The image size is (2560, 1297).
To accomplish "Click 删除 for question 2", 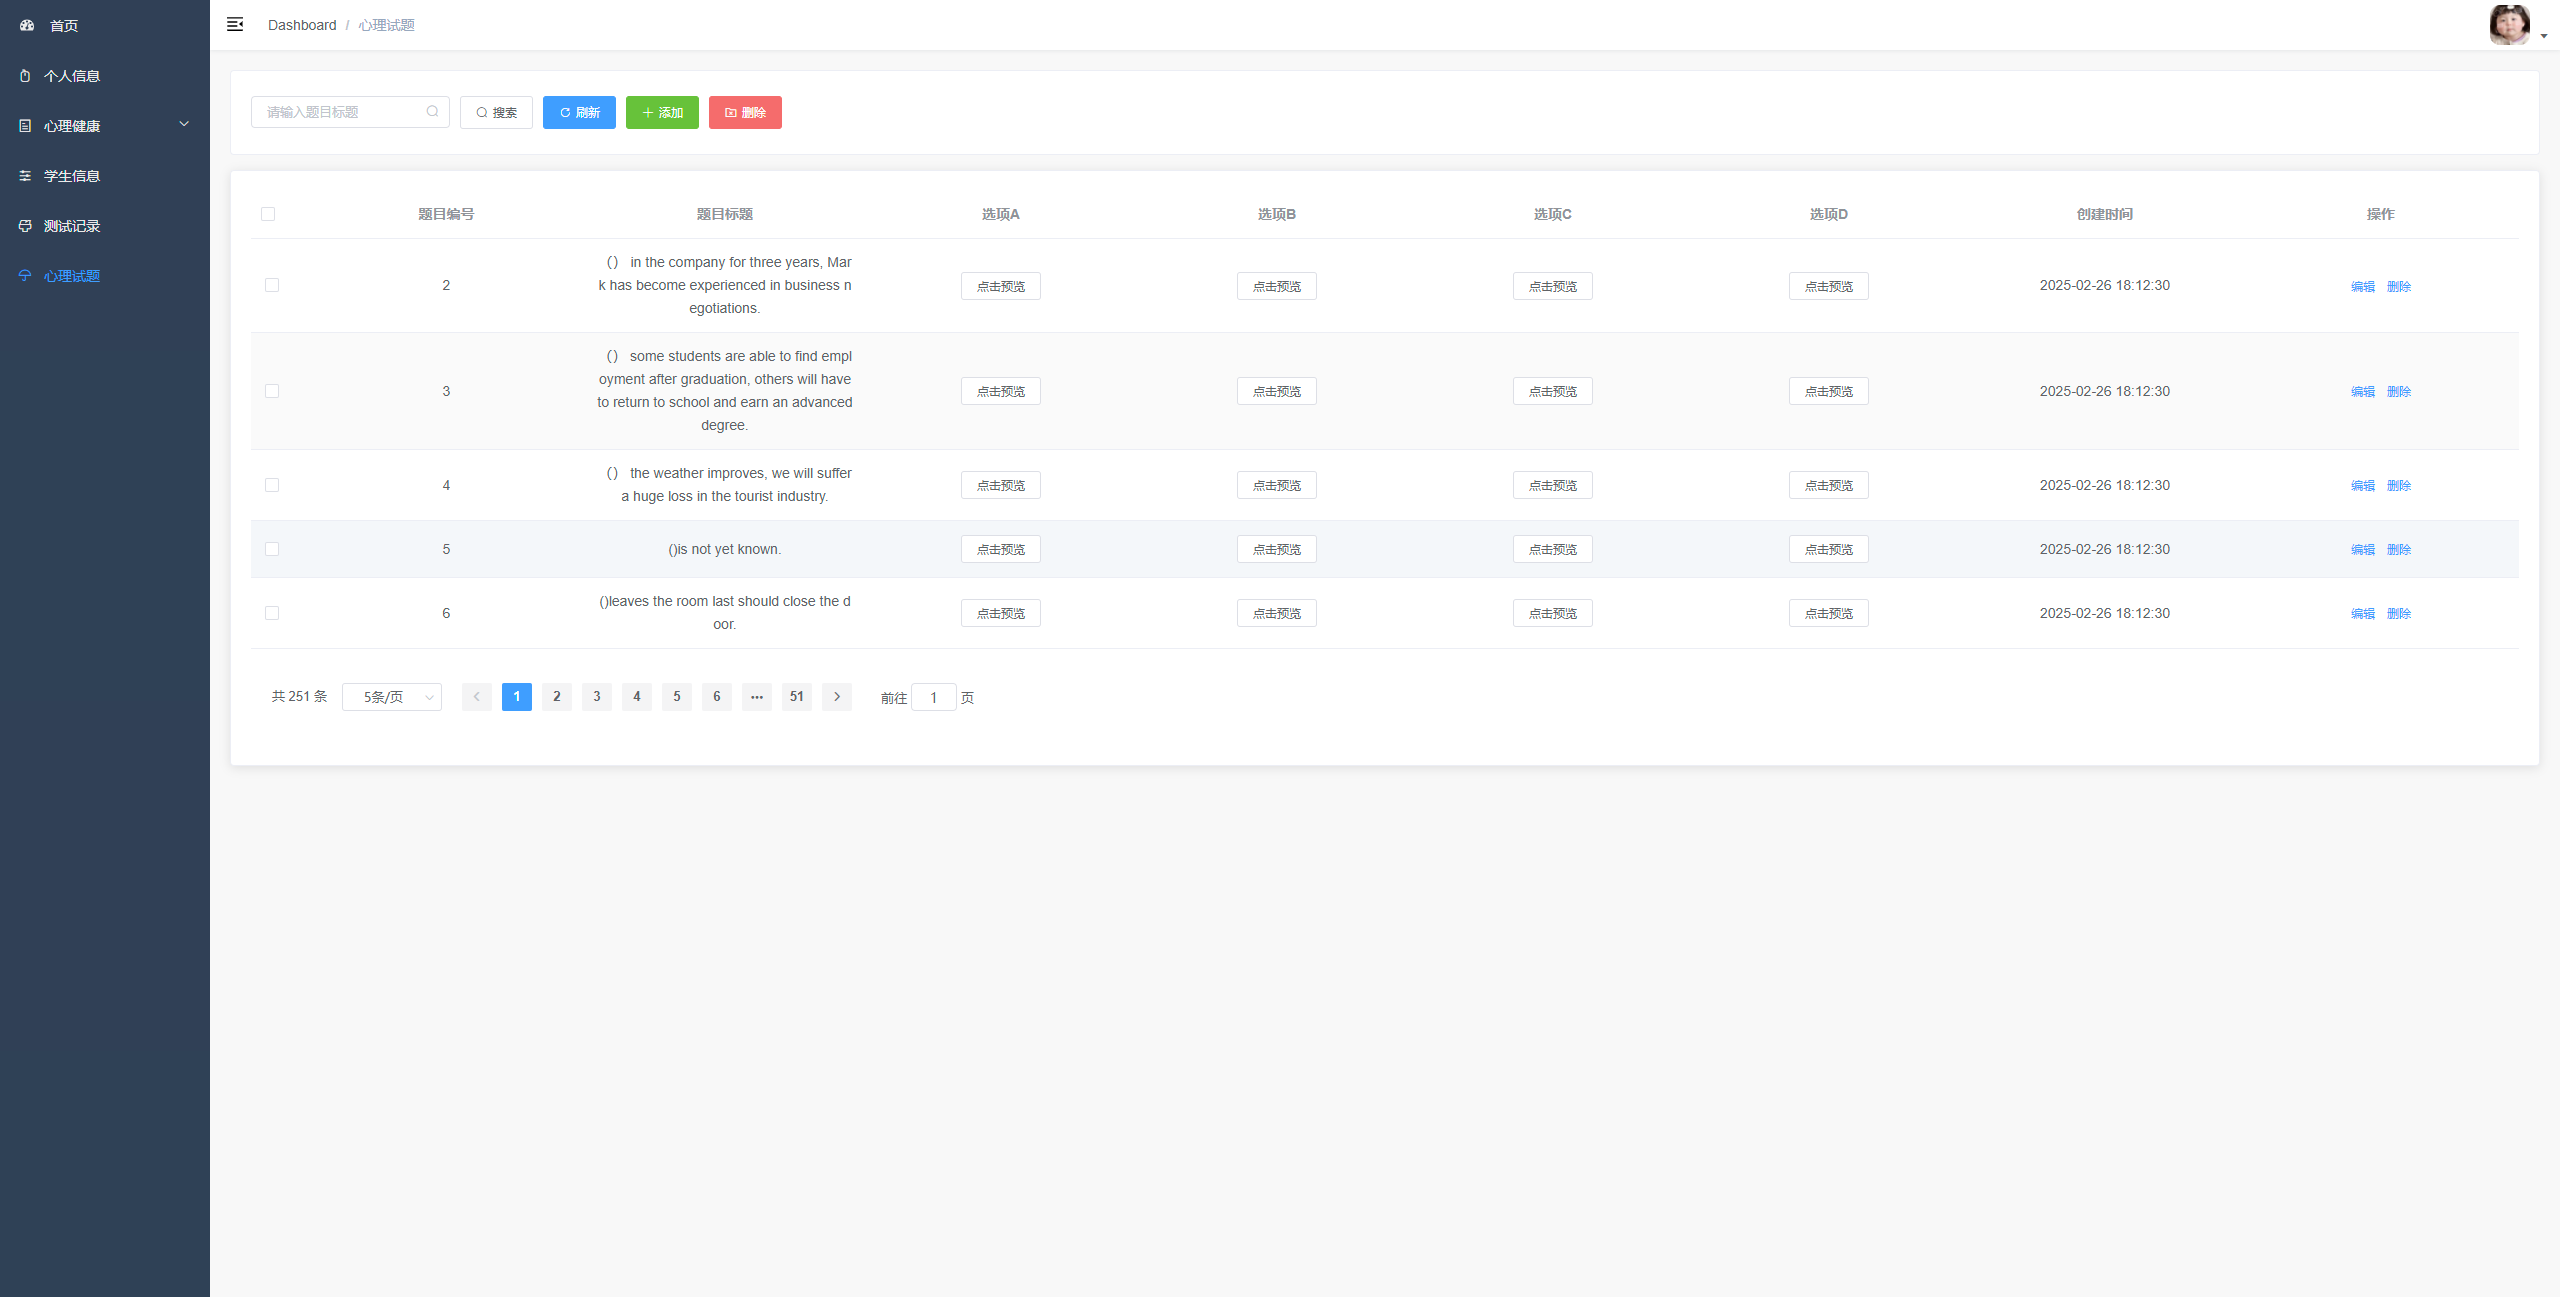I will (2399, 286).
